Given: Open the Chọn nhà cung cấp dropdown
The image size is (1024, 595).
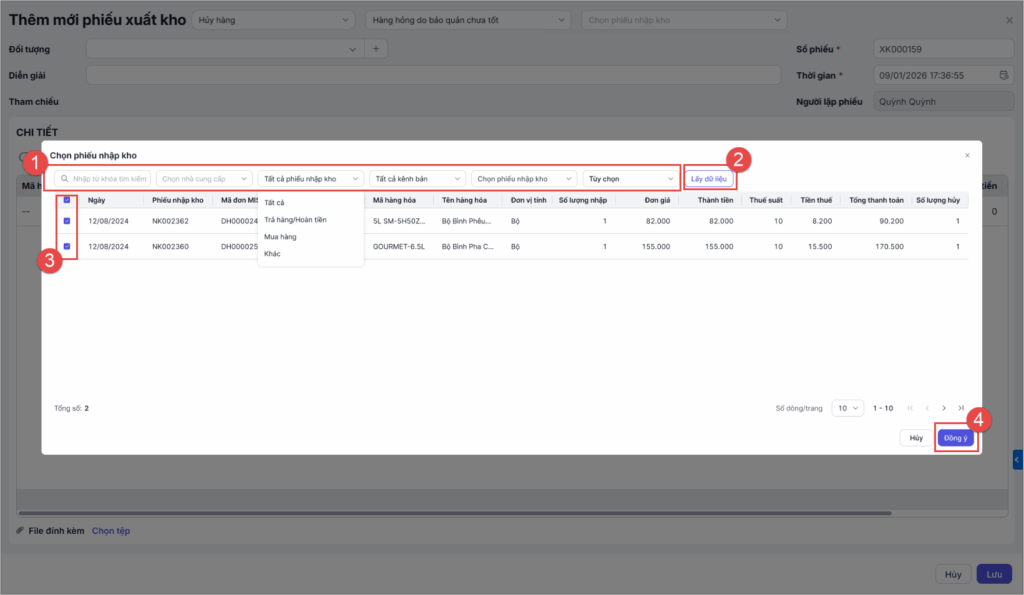Looking at the screenshot, I should tap(204, 179).
